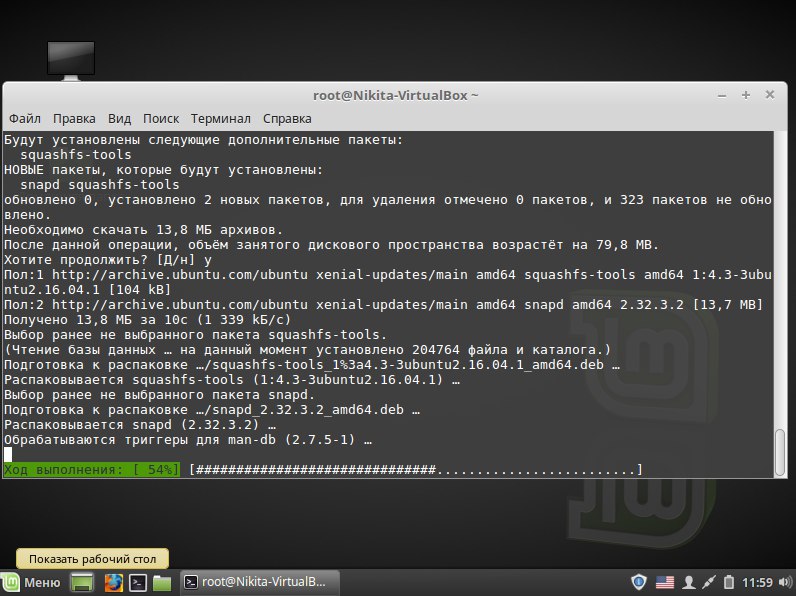
Task: Click the terminal vertical scrollbar thumb
Action: (780, 452)
